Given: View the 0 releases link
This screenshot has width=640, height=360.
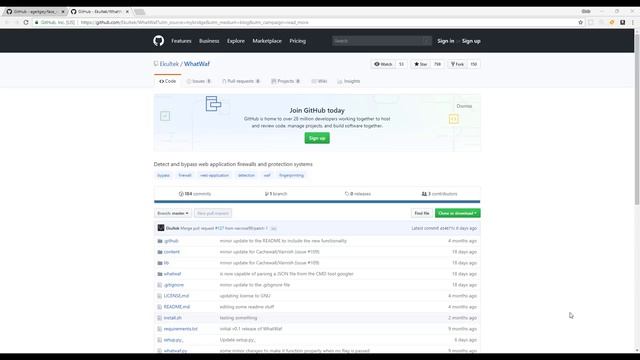Looking at the screenshot, I should [358, 194].
